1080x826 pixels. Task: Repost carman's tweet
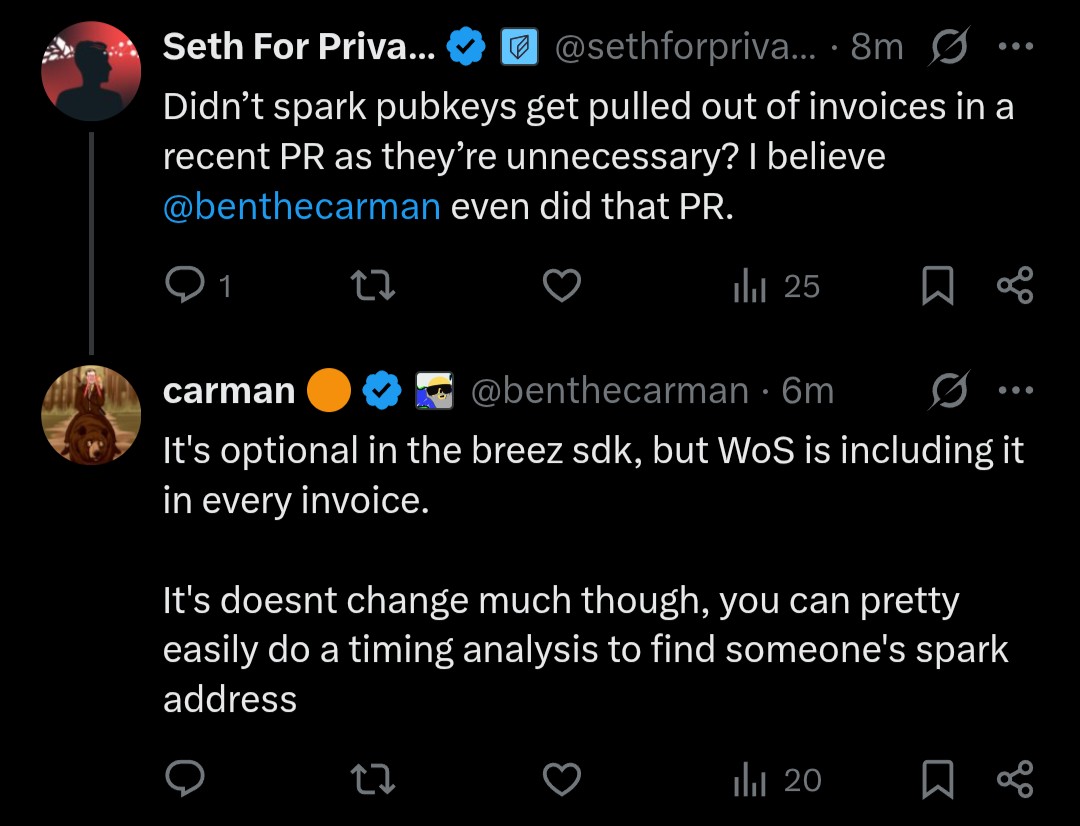(376, 779)
